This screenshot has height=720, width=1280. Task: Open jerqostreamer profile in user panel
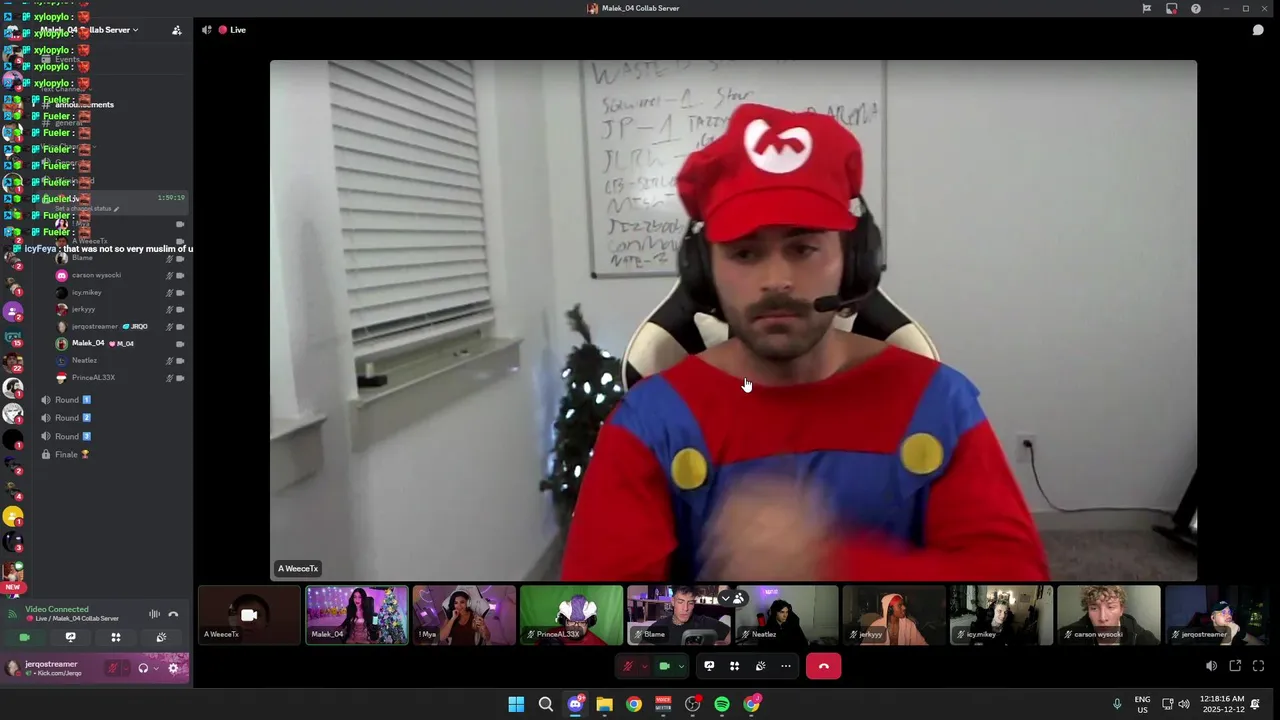tap(45, 668)
